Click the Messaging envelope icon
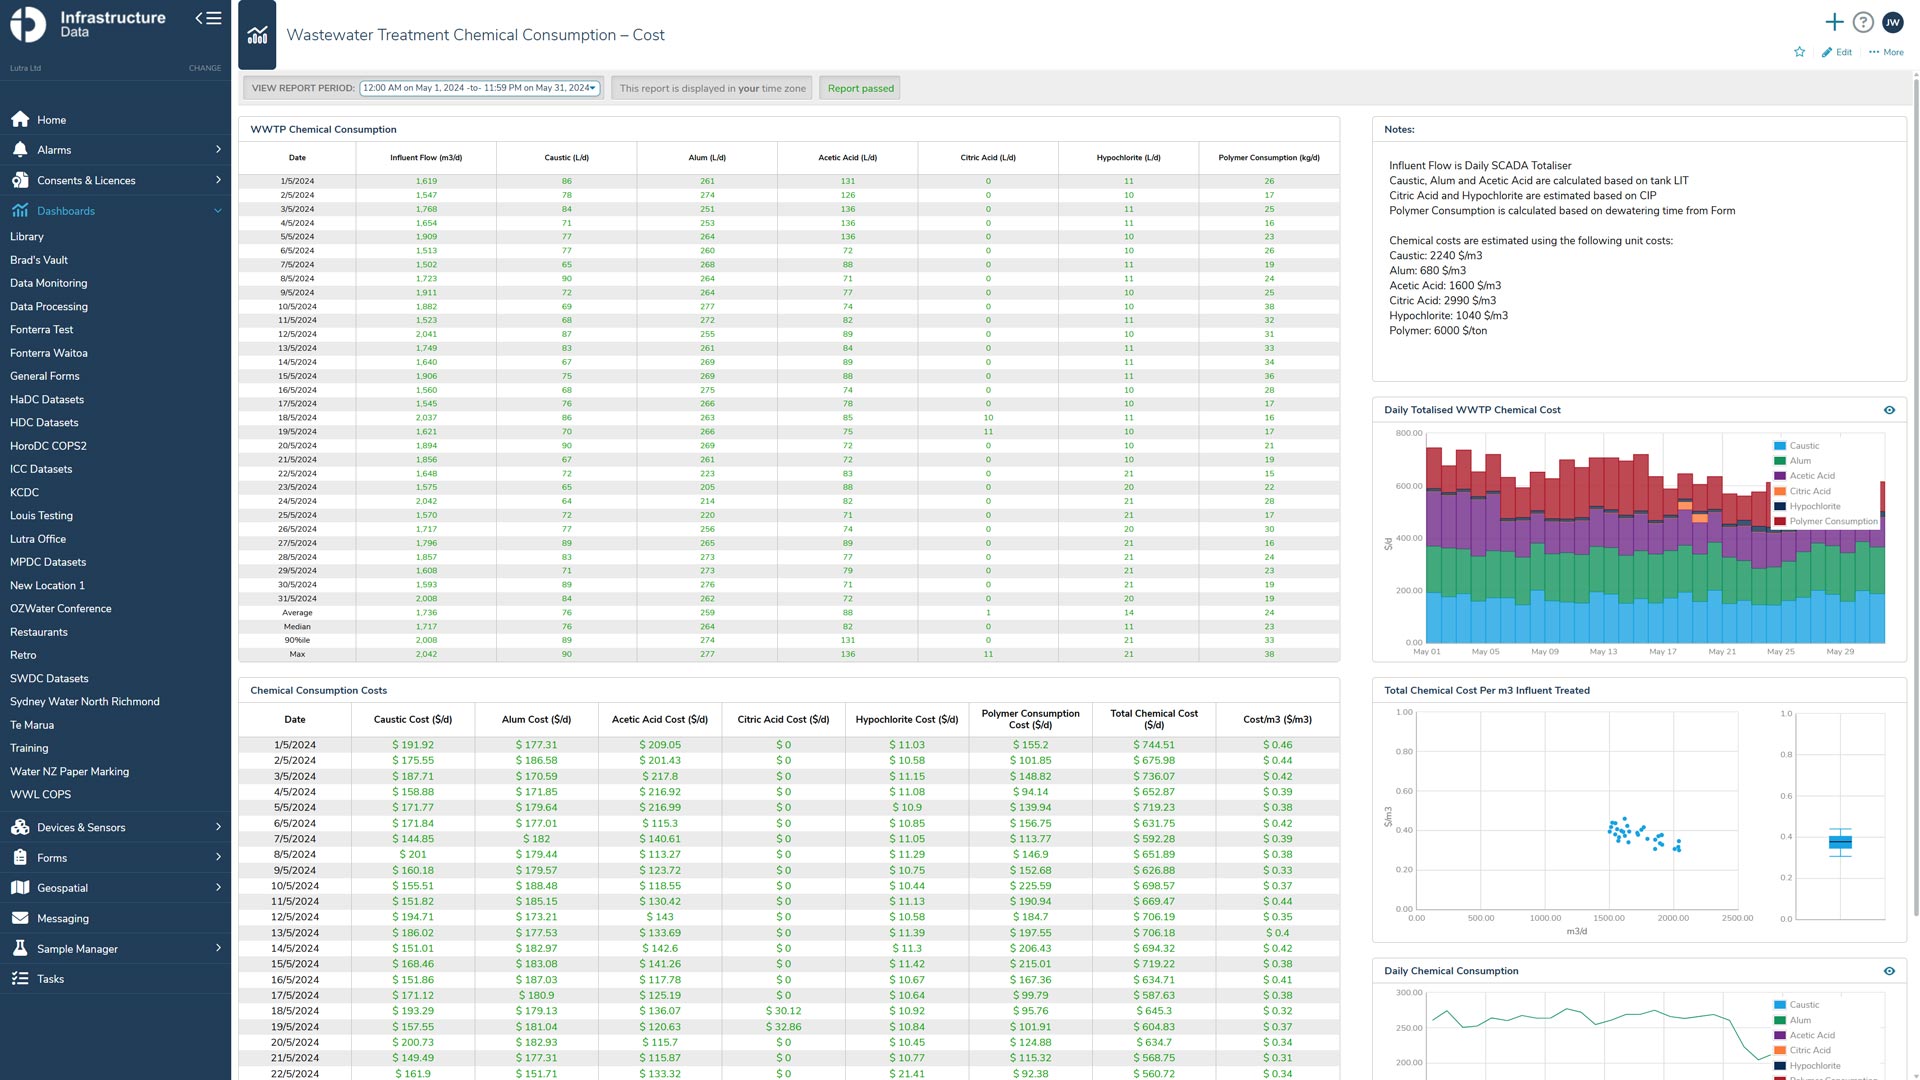Image resolution: width=1920 pixels, height=1080 pixels. 20,918
